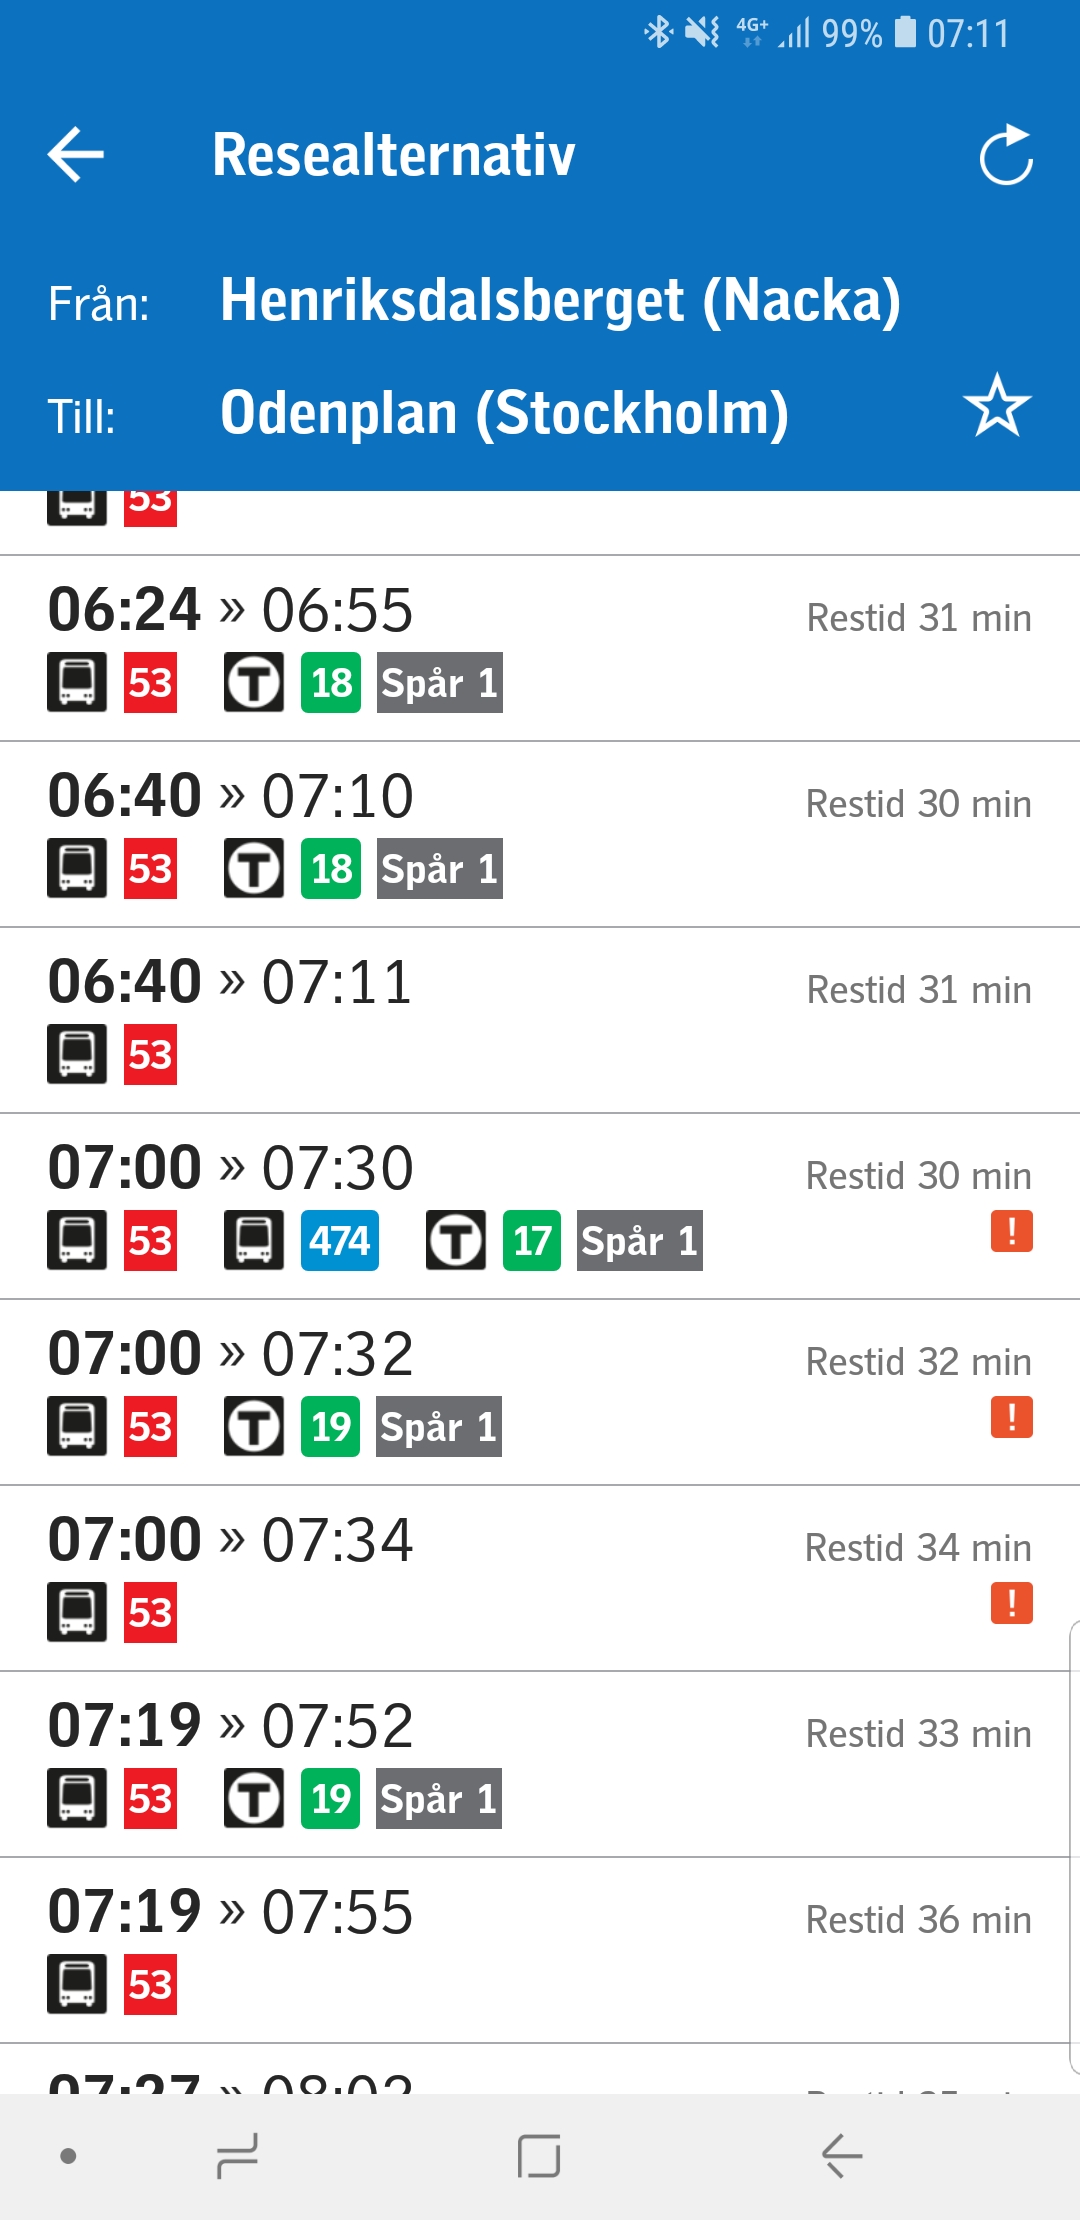
Task: Toggle the favorite star for this route
Action: pyautogui.click(x=997, y=405)
